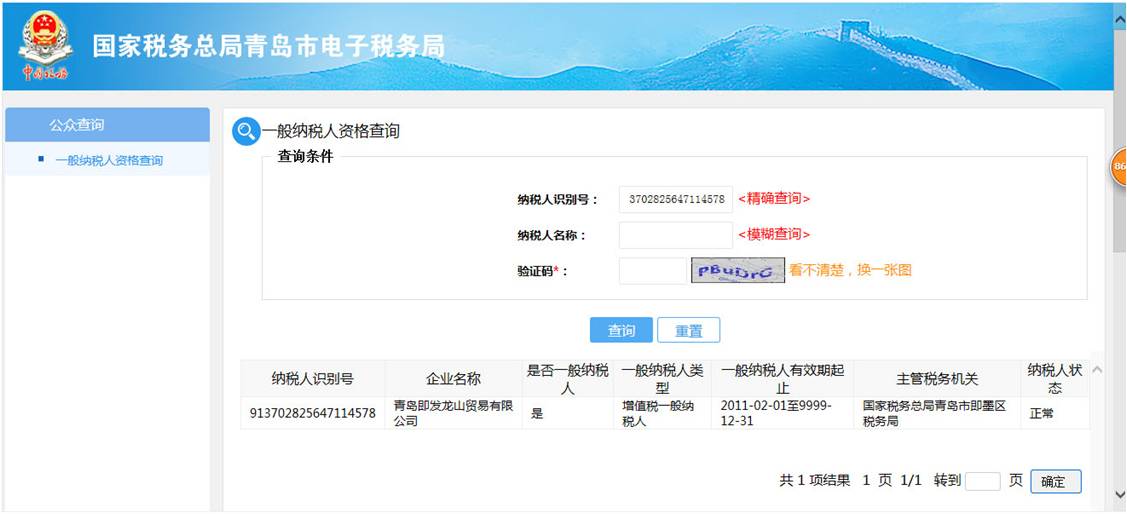Click the national tax emblem logo

pos(45,45)
